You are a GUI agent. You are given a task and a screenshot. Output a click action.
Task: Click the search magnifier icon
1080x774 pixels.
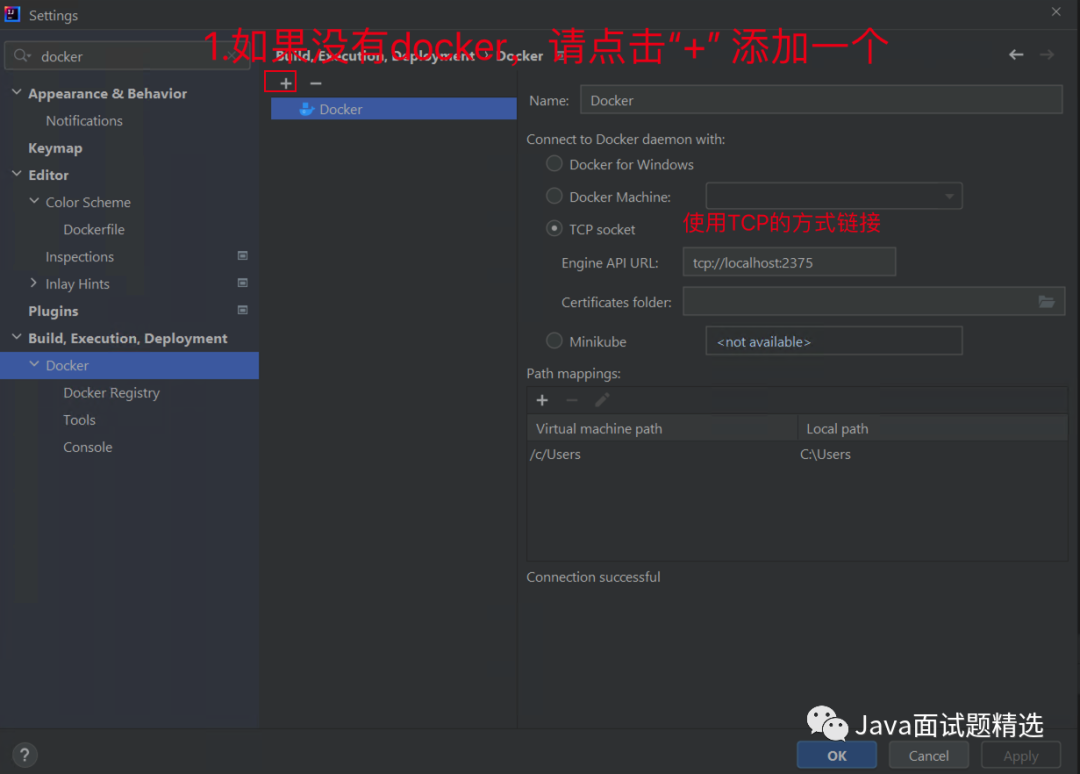[x=22, y=56]
